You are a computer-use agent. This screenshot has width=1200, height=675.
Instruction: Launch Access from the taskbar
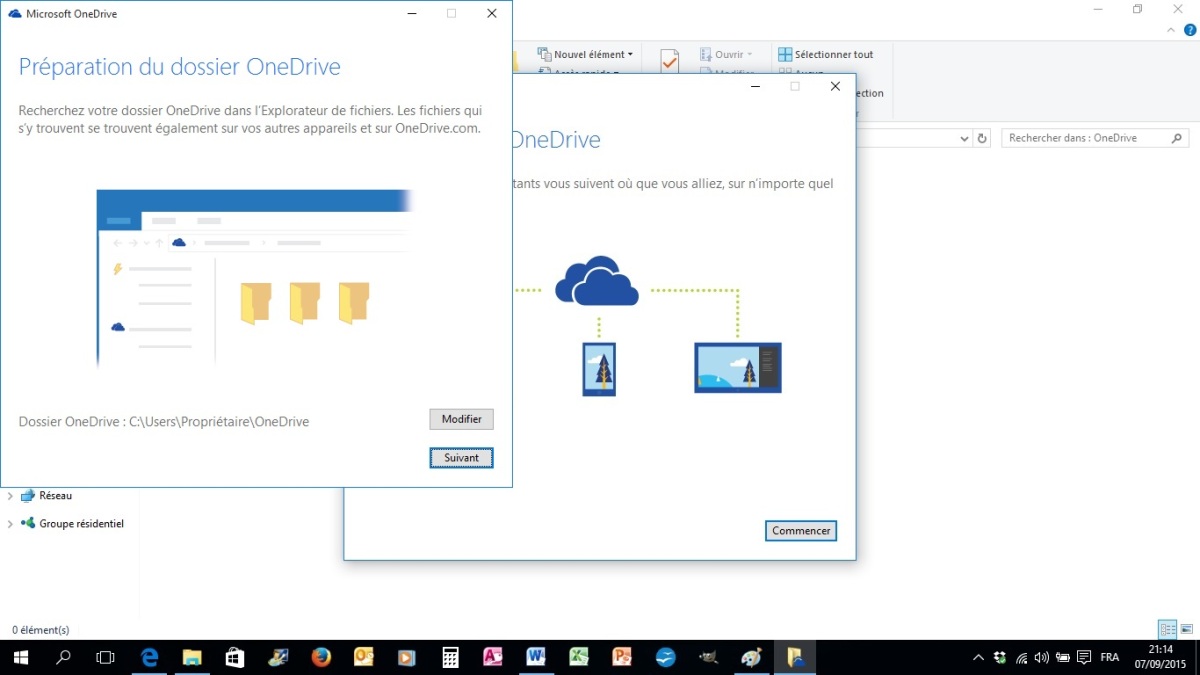pos(493,657)
